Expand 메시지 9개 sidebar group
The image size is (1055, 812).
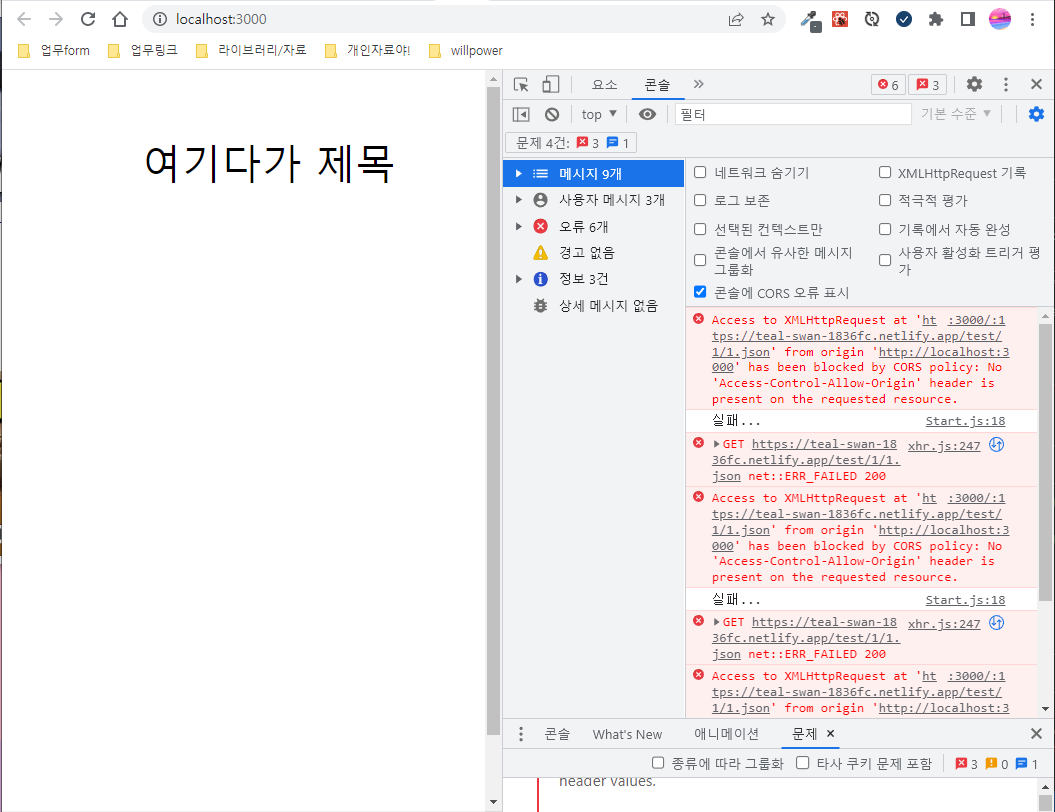click(x=518, y=174)
